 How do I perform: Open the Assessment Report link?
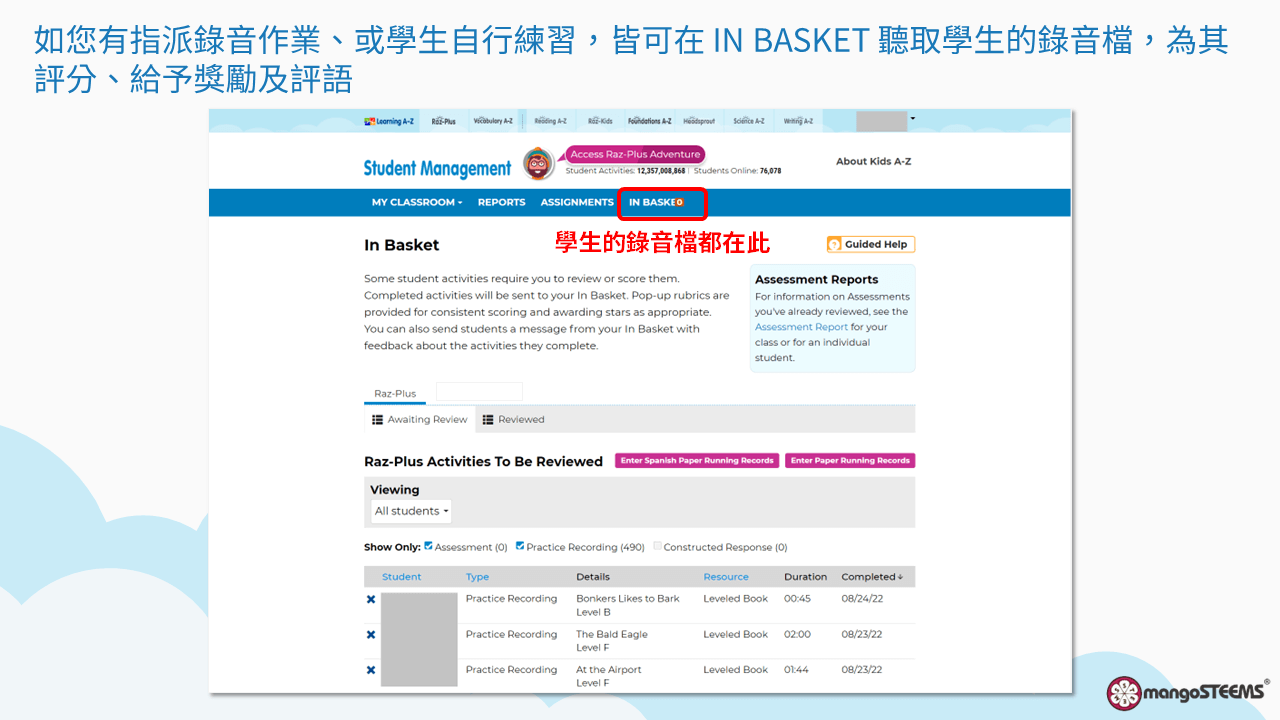(801, 327)
